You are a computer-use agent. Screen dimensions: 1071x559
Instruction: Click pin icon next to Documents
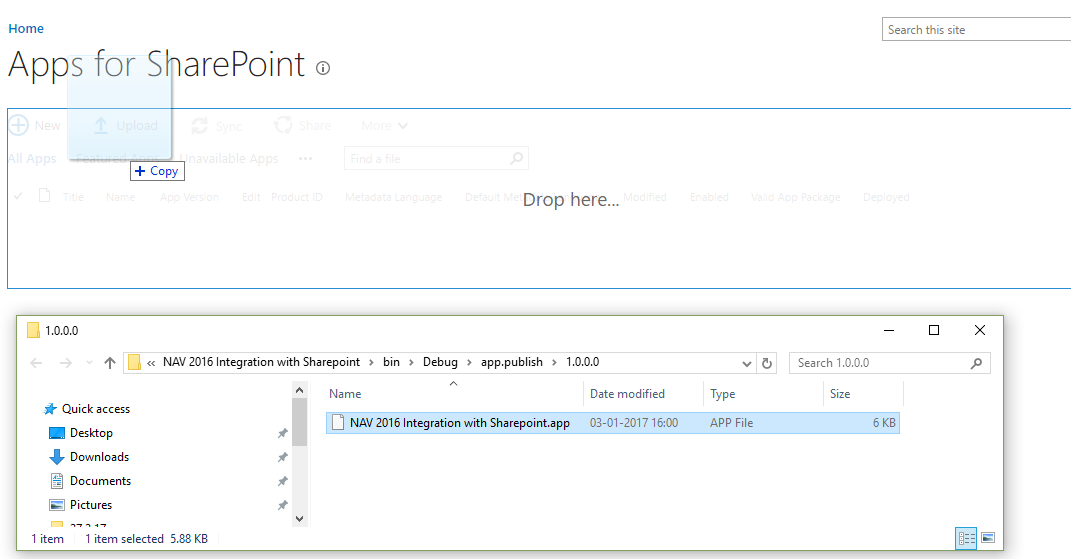pyautogui.click(x=282, y=481)
